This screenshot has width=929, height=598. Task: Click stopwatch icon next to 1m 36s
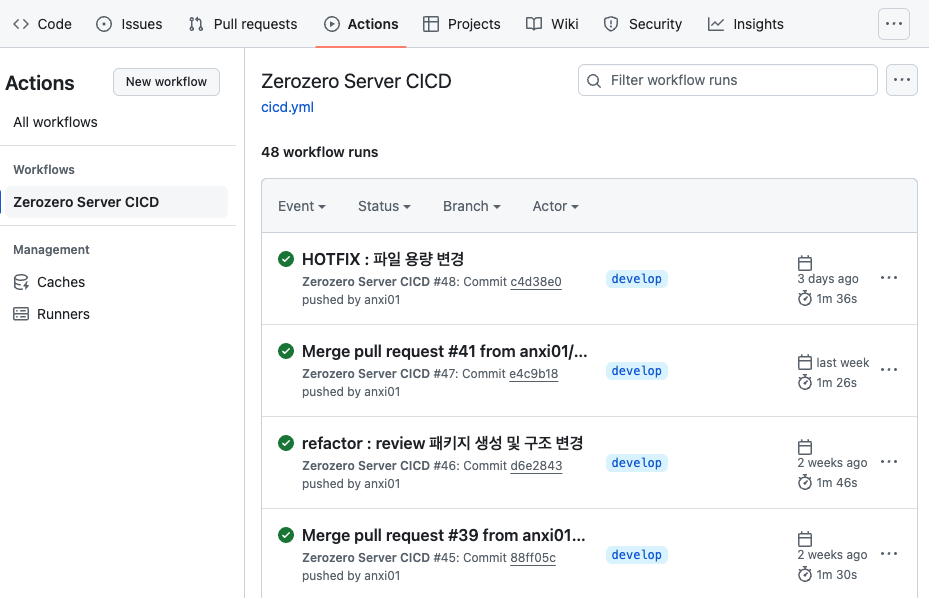tap(805, 298)
